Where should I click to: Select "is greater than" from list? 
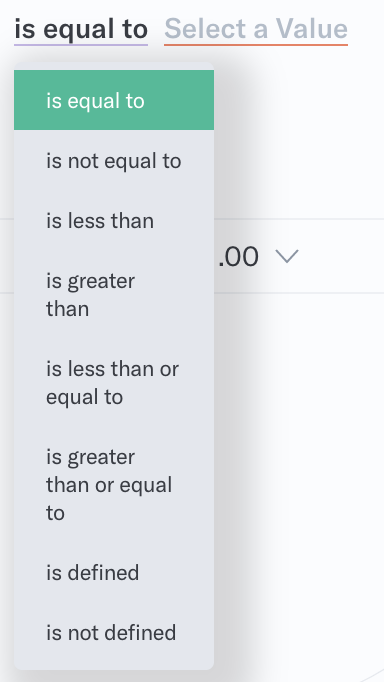click(114, 295)
